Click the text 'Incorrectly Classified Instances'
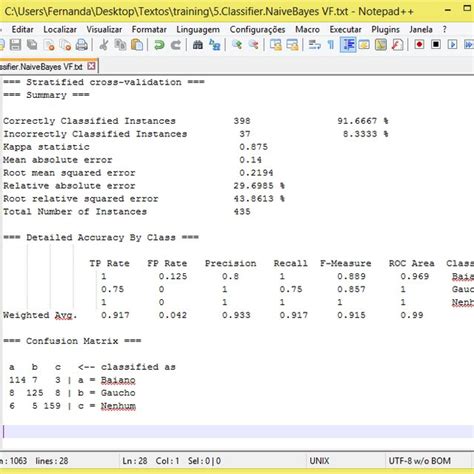Image resolution: width=474 pixels, height=474 pixels. (95, 134)
